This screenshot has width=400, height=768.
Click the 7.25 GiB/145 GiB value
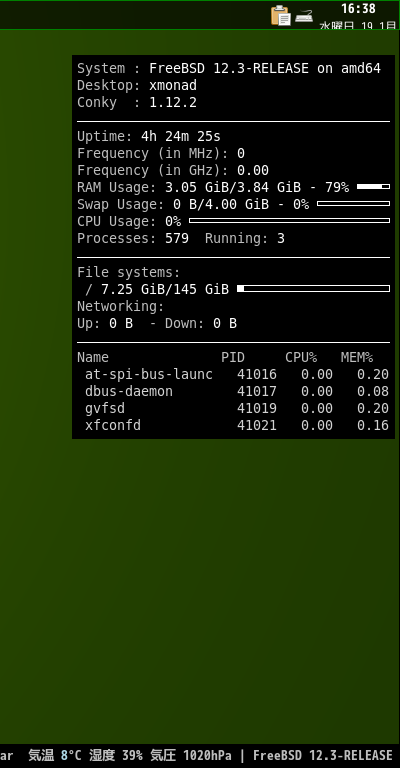tap(165, 289)
